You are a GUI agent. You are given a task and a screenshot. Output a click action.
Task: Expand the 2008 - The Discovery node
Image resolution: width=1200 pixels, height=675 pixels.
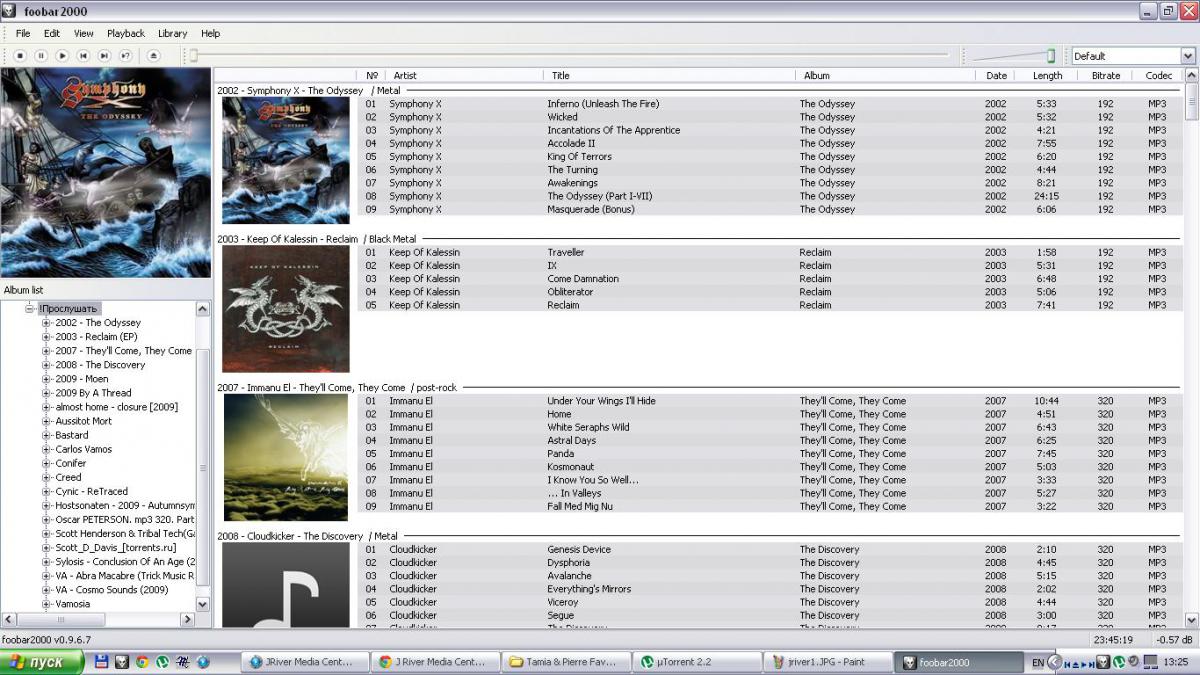[x=46, y=365]
